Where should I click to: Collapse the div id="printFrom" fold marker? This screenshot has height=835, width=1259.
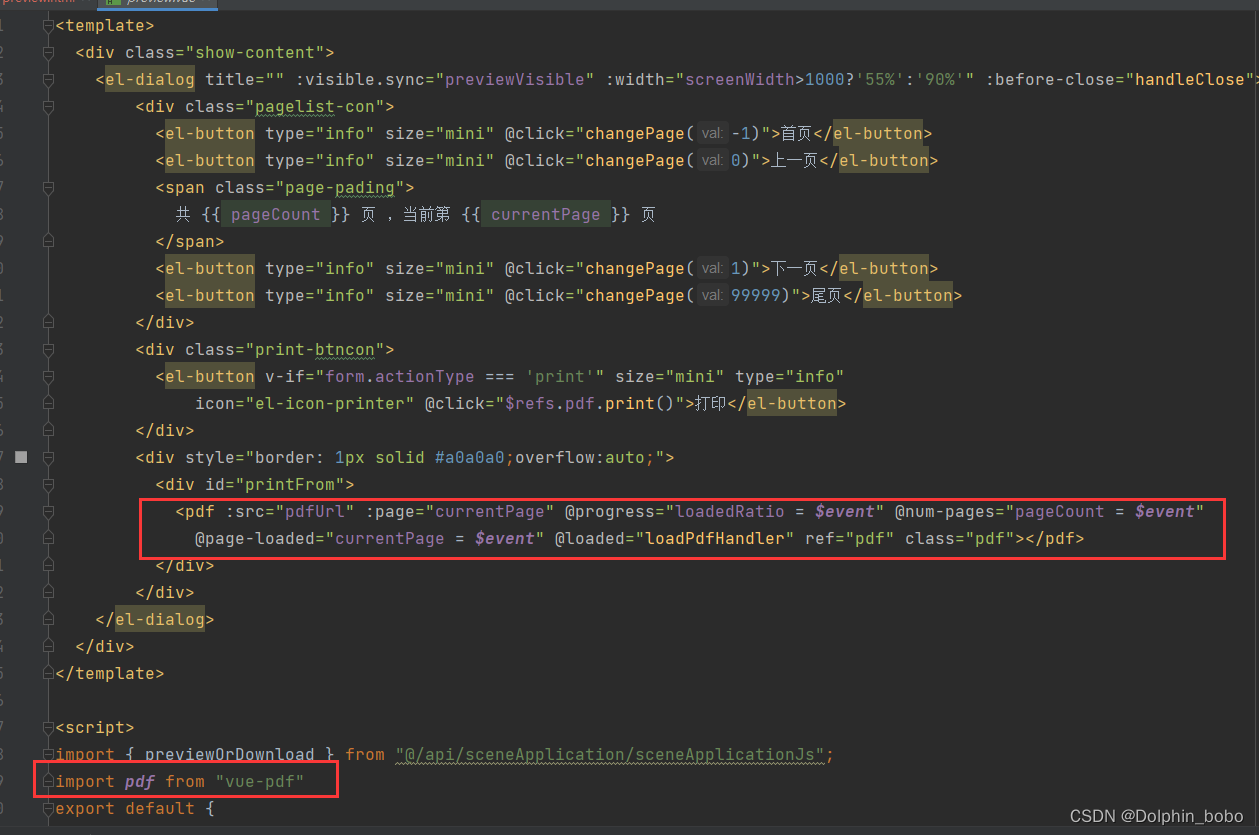[49, 484]
